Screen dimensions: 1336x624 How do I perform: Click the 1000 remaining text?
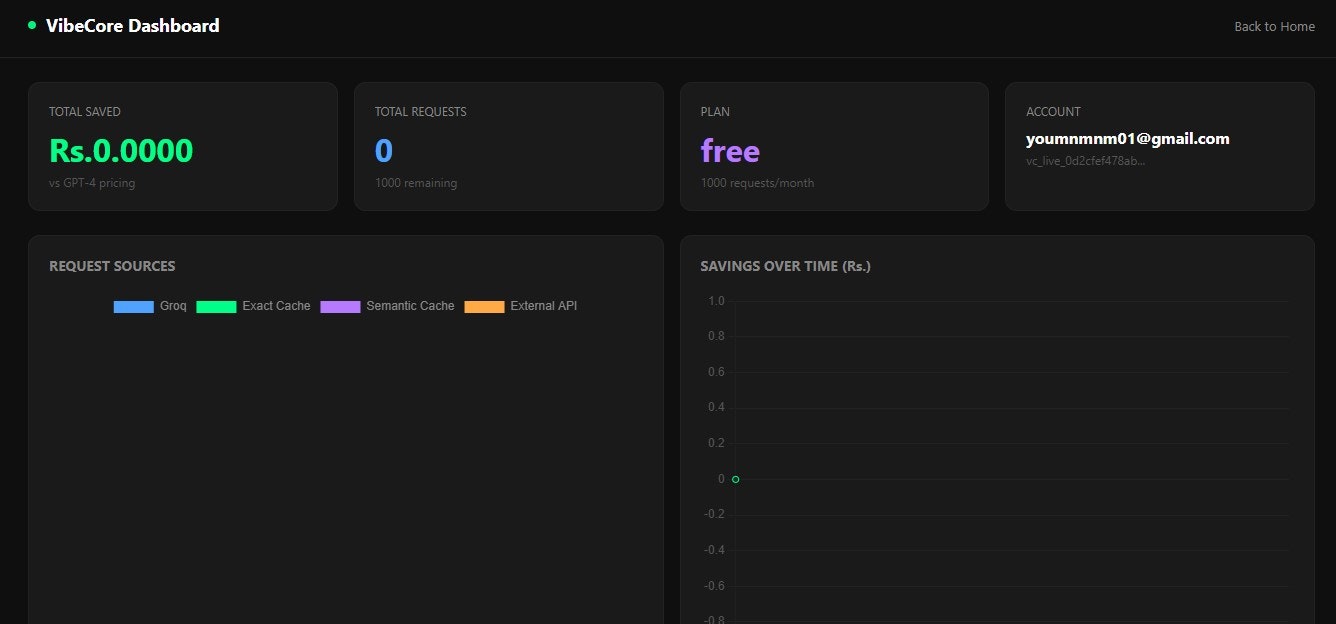[416, 183]
